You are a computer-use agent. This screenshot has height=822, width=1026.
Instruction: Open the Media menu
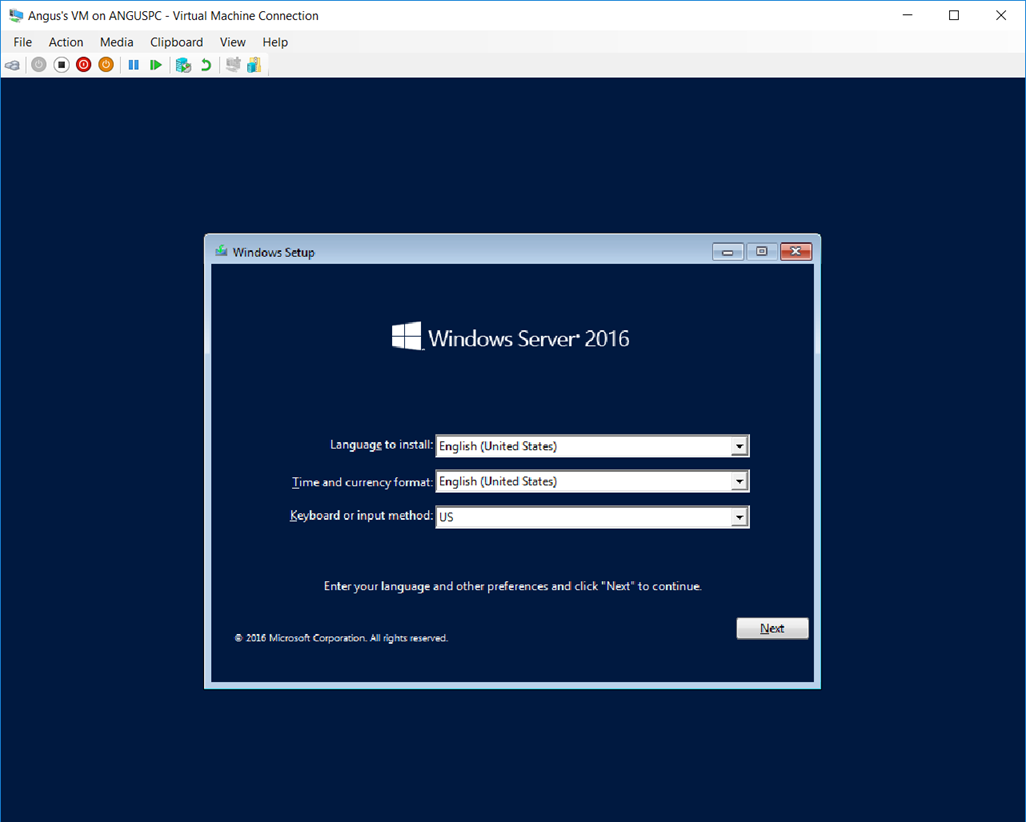coord(116,42)
